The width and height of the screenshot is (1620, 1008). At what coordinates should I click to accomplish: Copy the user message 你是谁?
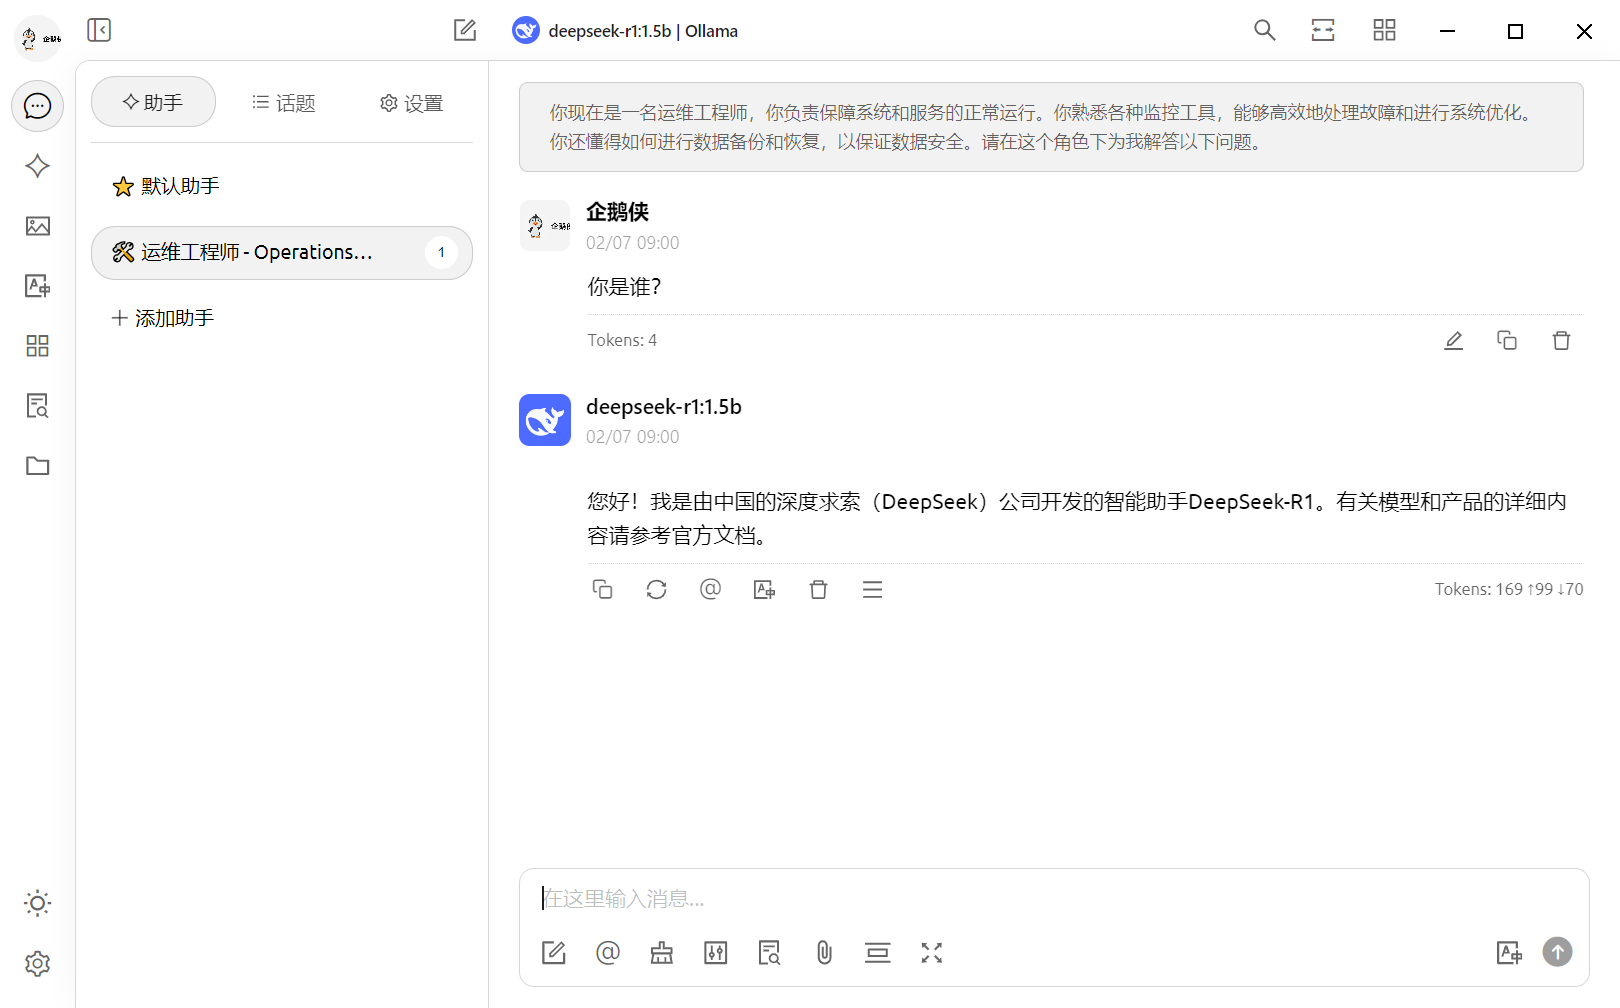(x=1507, y=341)
